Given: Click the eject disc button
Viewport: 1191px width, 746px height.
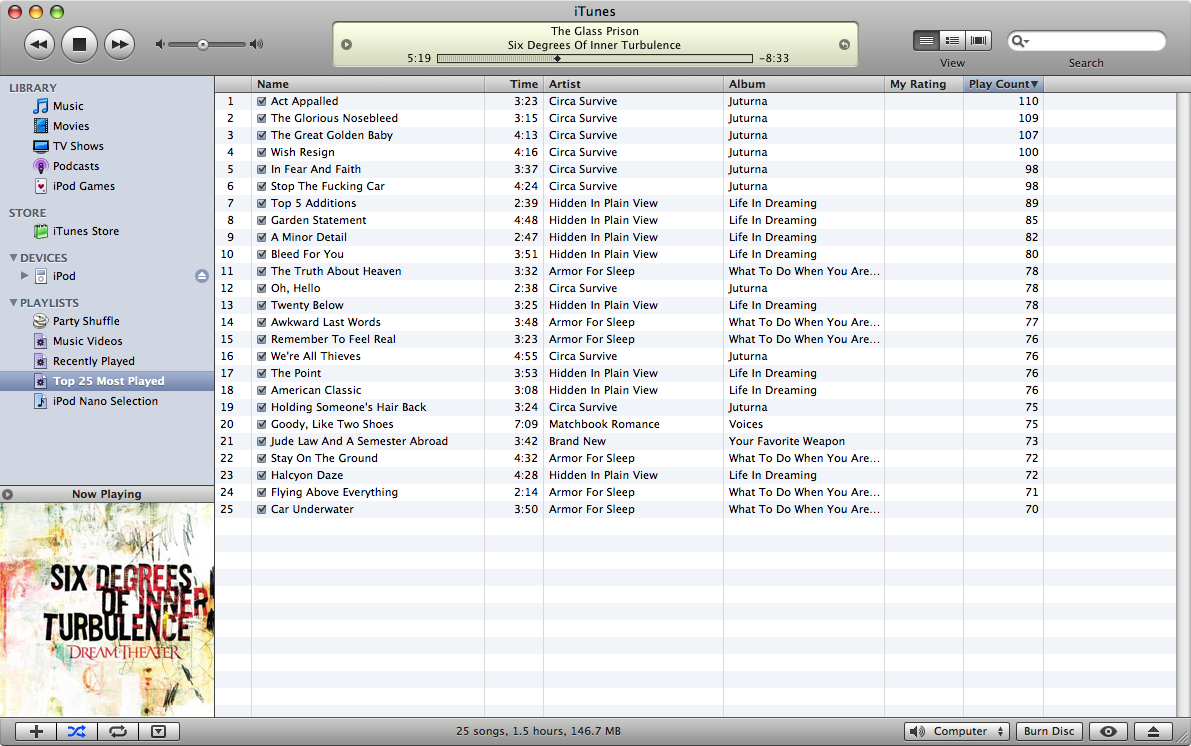Looking at the screenshot, I should [1153, 732].
